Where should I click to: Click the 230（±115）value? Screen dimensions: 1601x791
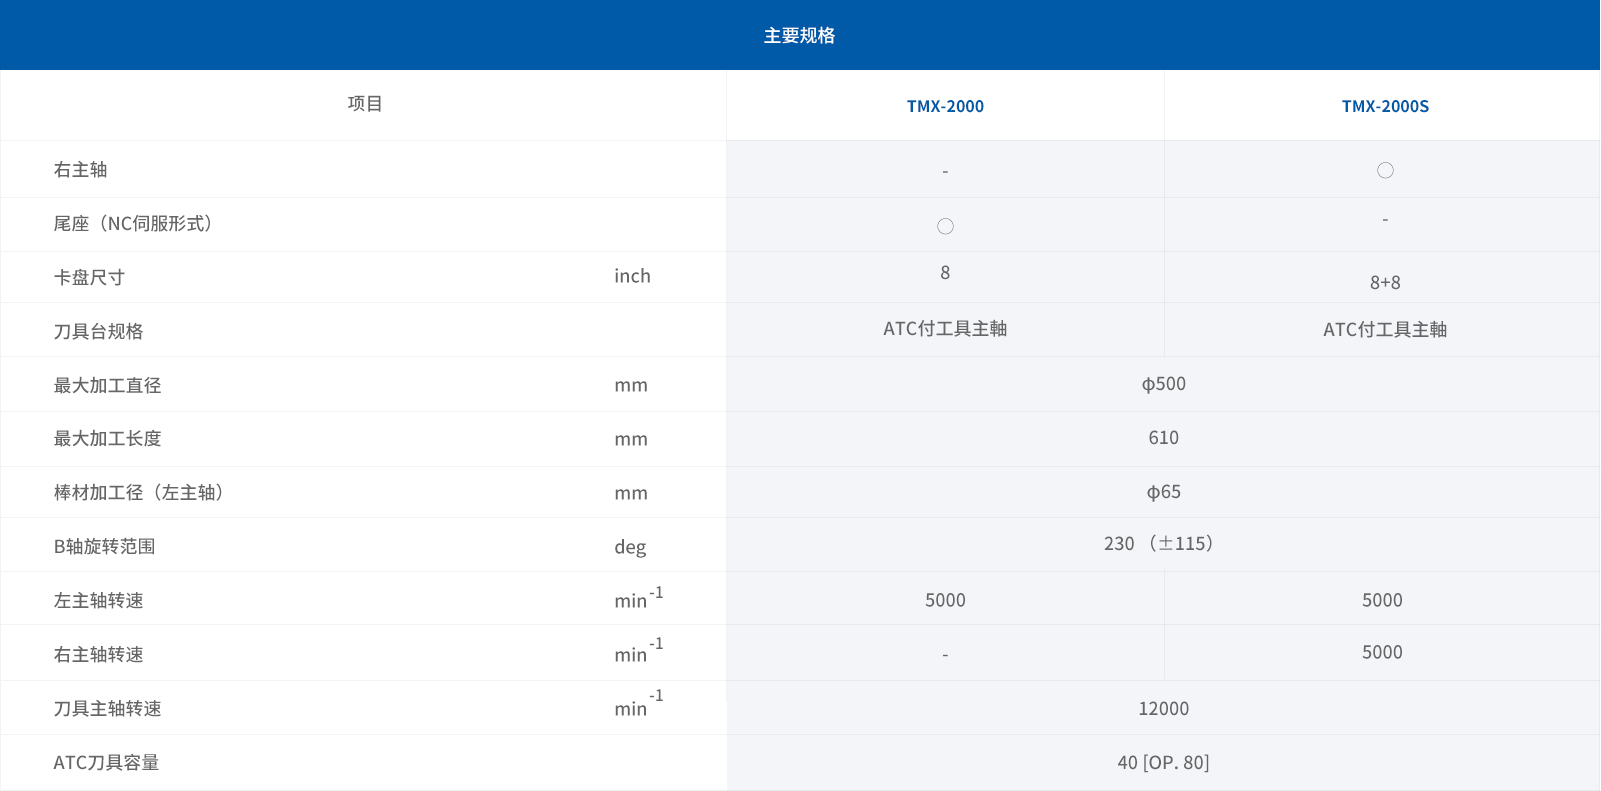pos(1159,544)
